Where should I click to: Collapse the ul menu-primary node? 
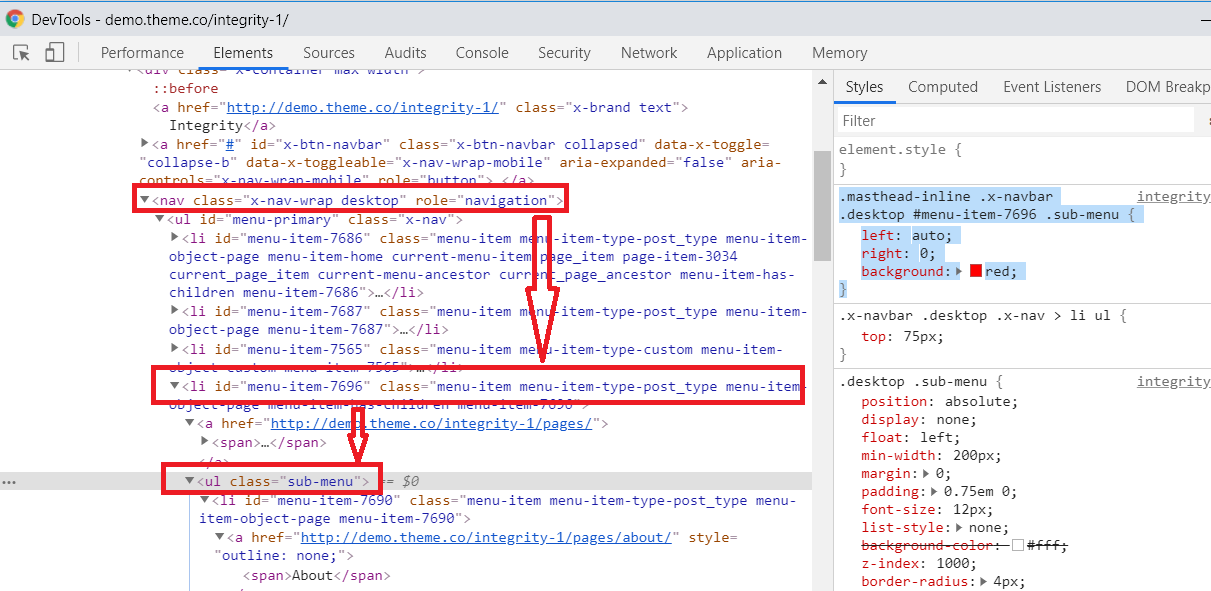point(158,219)
